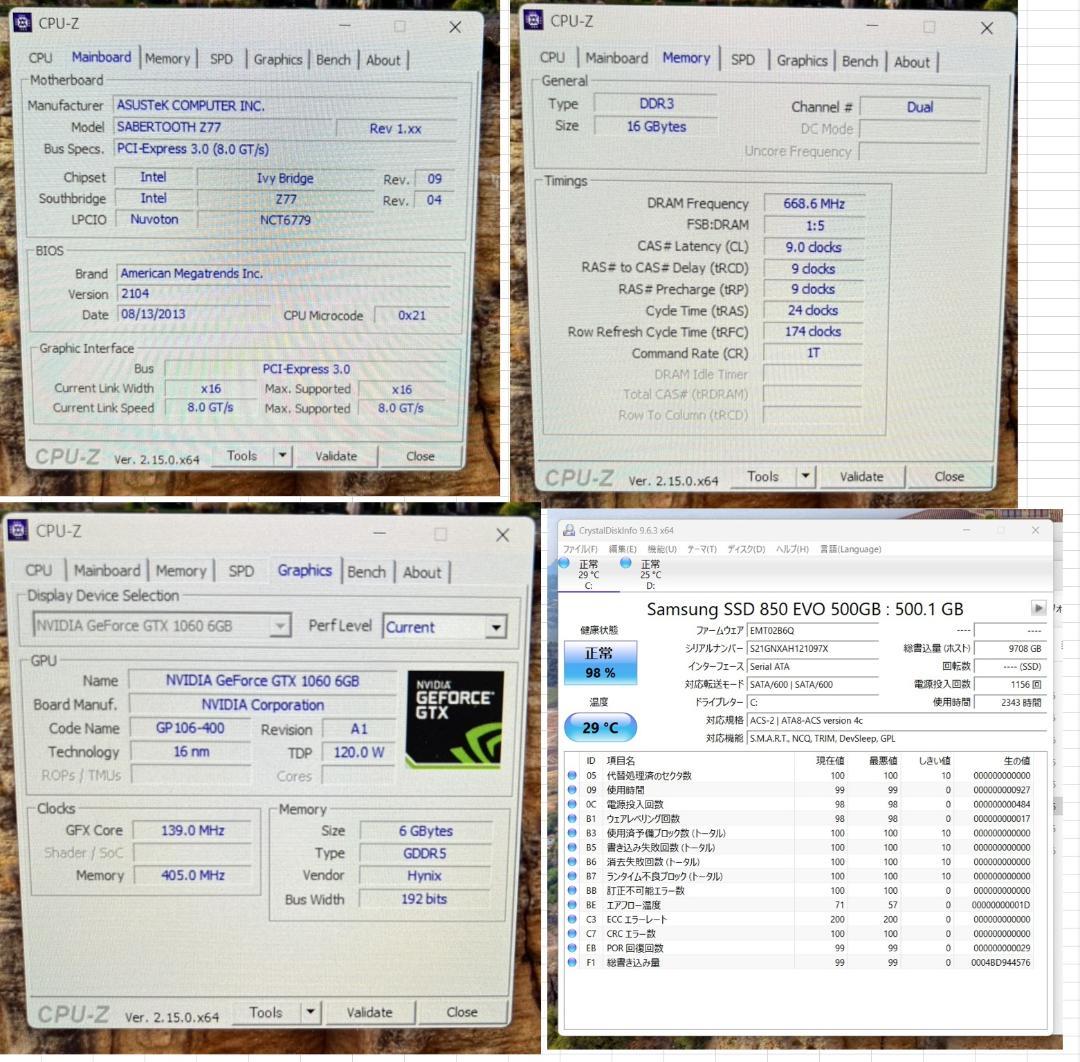Select the blue health icon for drive C:

(x=563, y=562)
